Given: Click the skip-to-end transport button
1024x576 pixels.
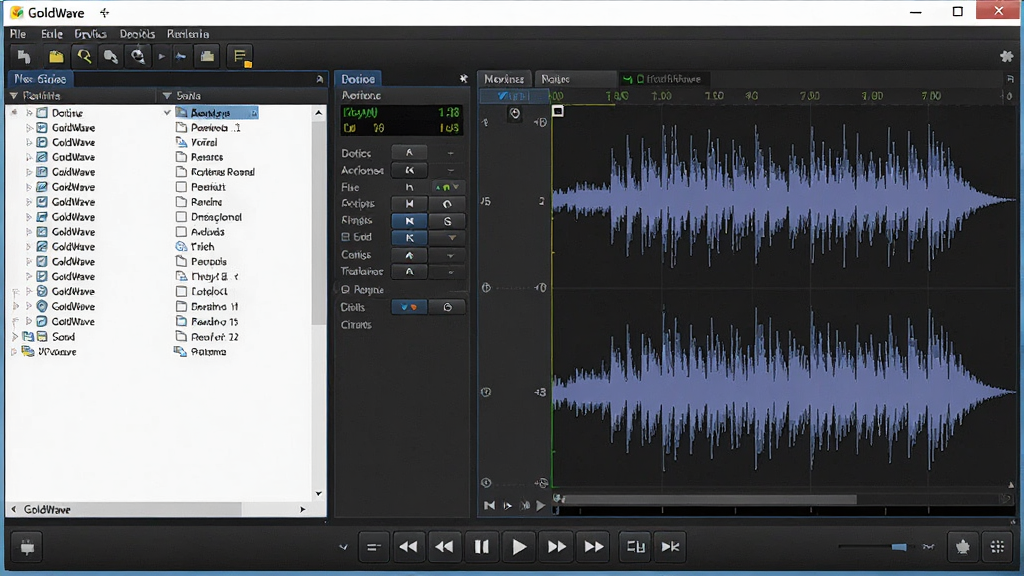Looking at the screenshot, I should (x=671, y=547).
